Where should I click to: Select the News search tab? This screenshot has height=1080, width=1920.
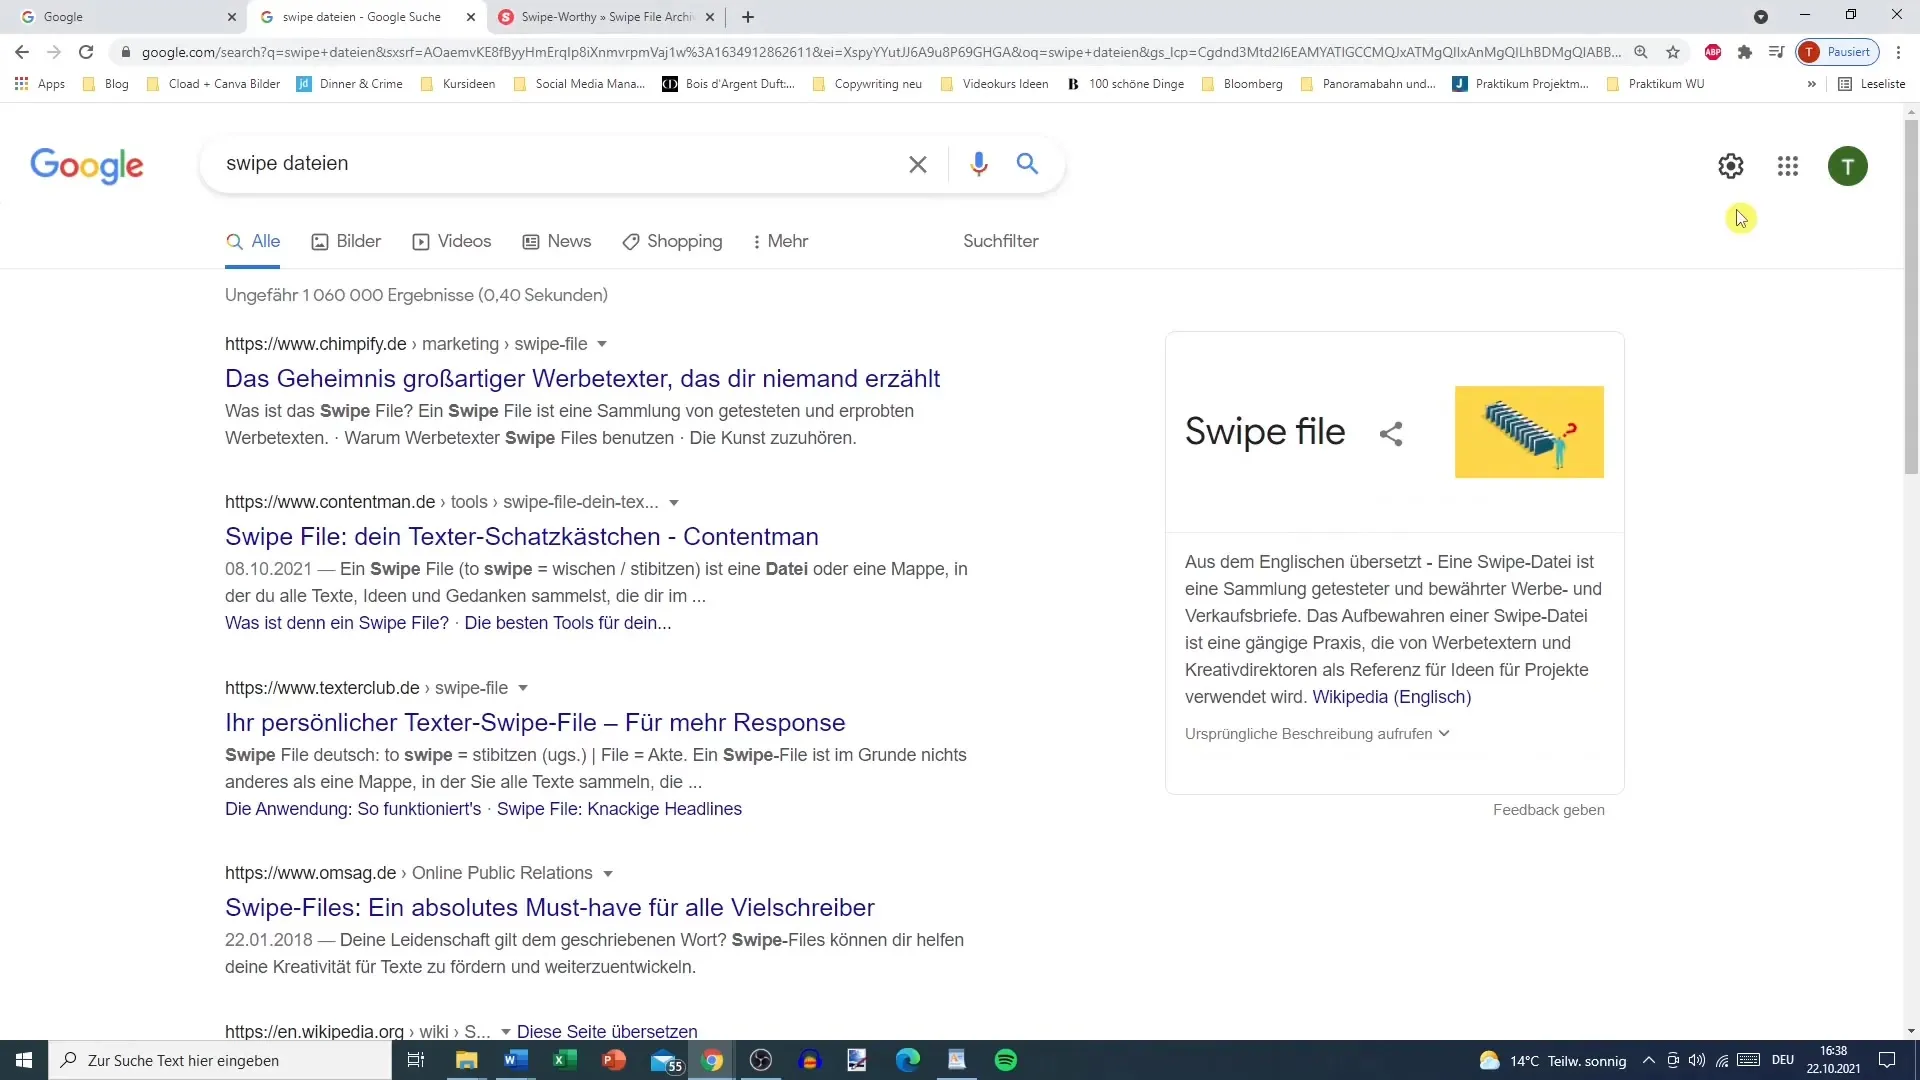(x=557, y=241)
